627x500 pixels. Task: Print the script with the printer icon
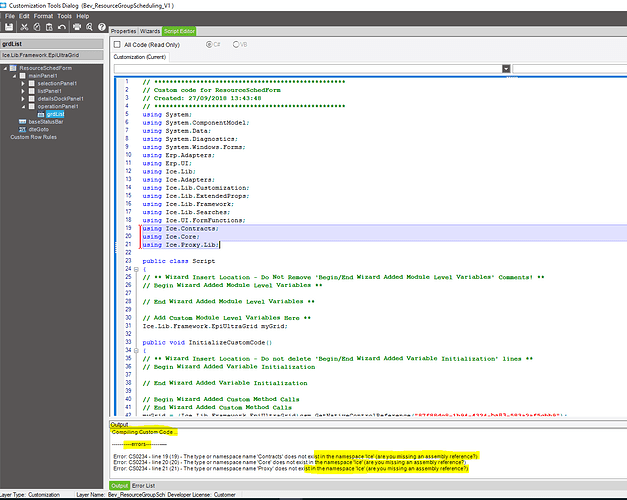(x=77, y=27)
